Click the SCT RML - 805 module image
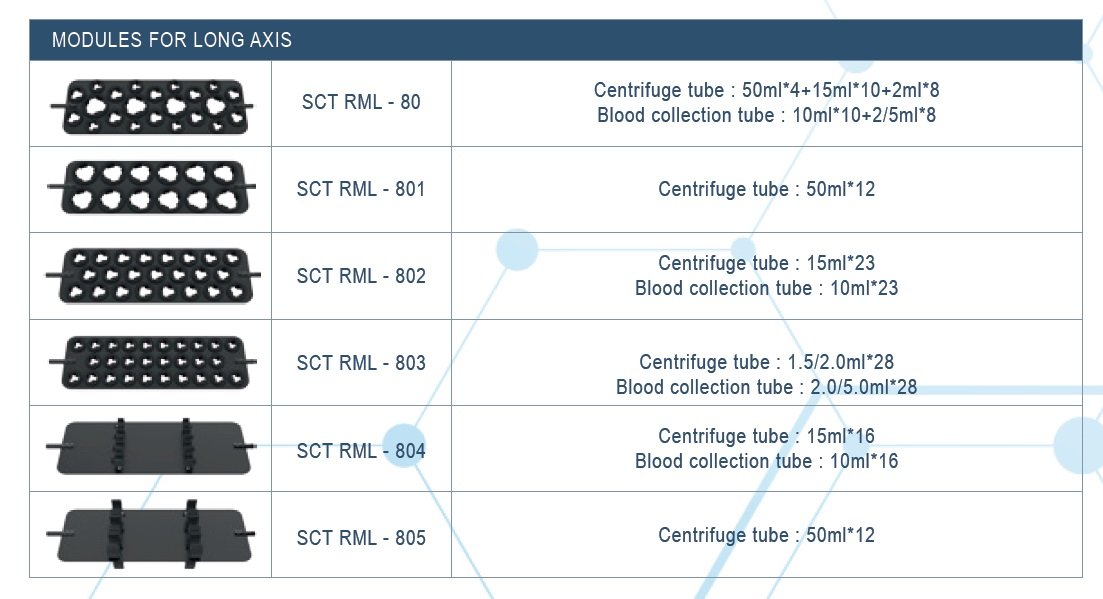Viewport: 1103px width, 599px height. [x=151, y=537]
